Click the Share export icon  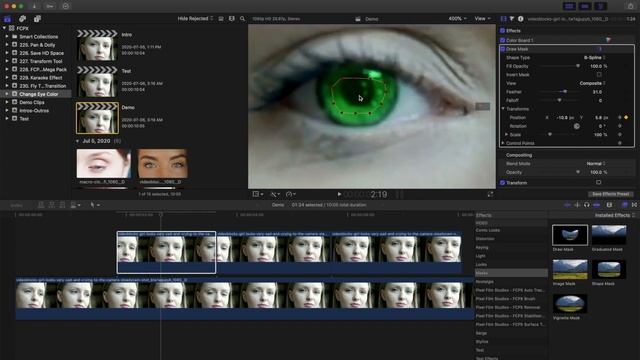pos(630,6)
